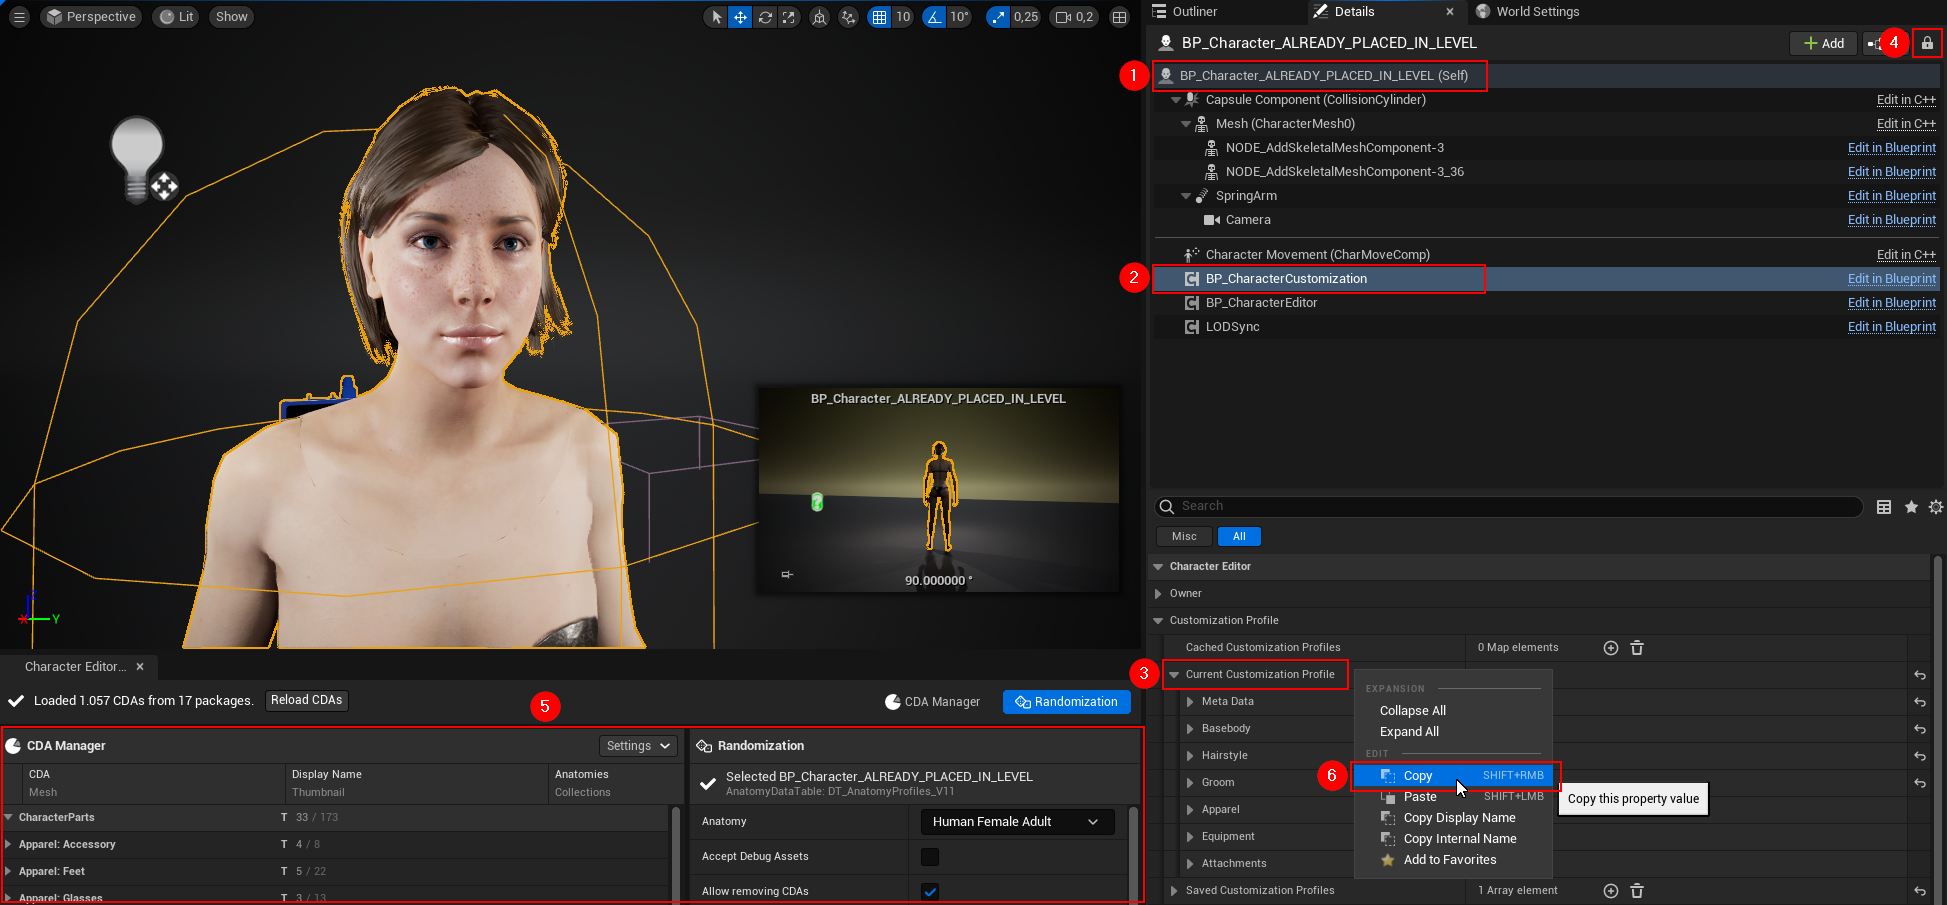Choose Copy from the context menu

pos(1417,776)
